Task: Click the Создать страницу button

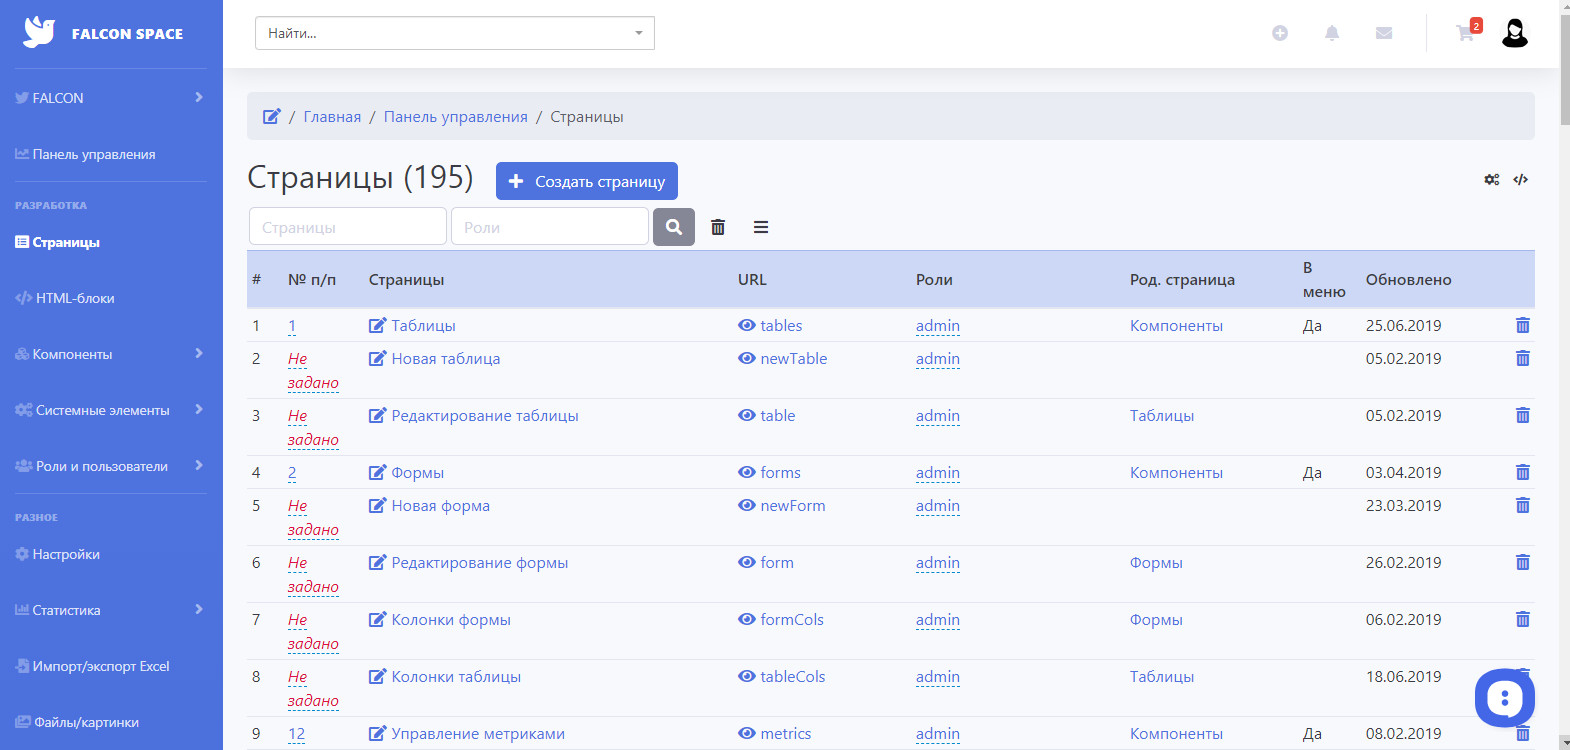Action: [587, 181]
